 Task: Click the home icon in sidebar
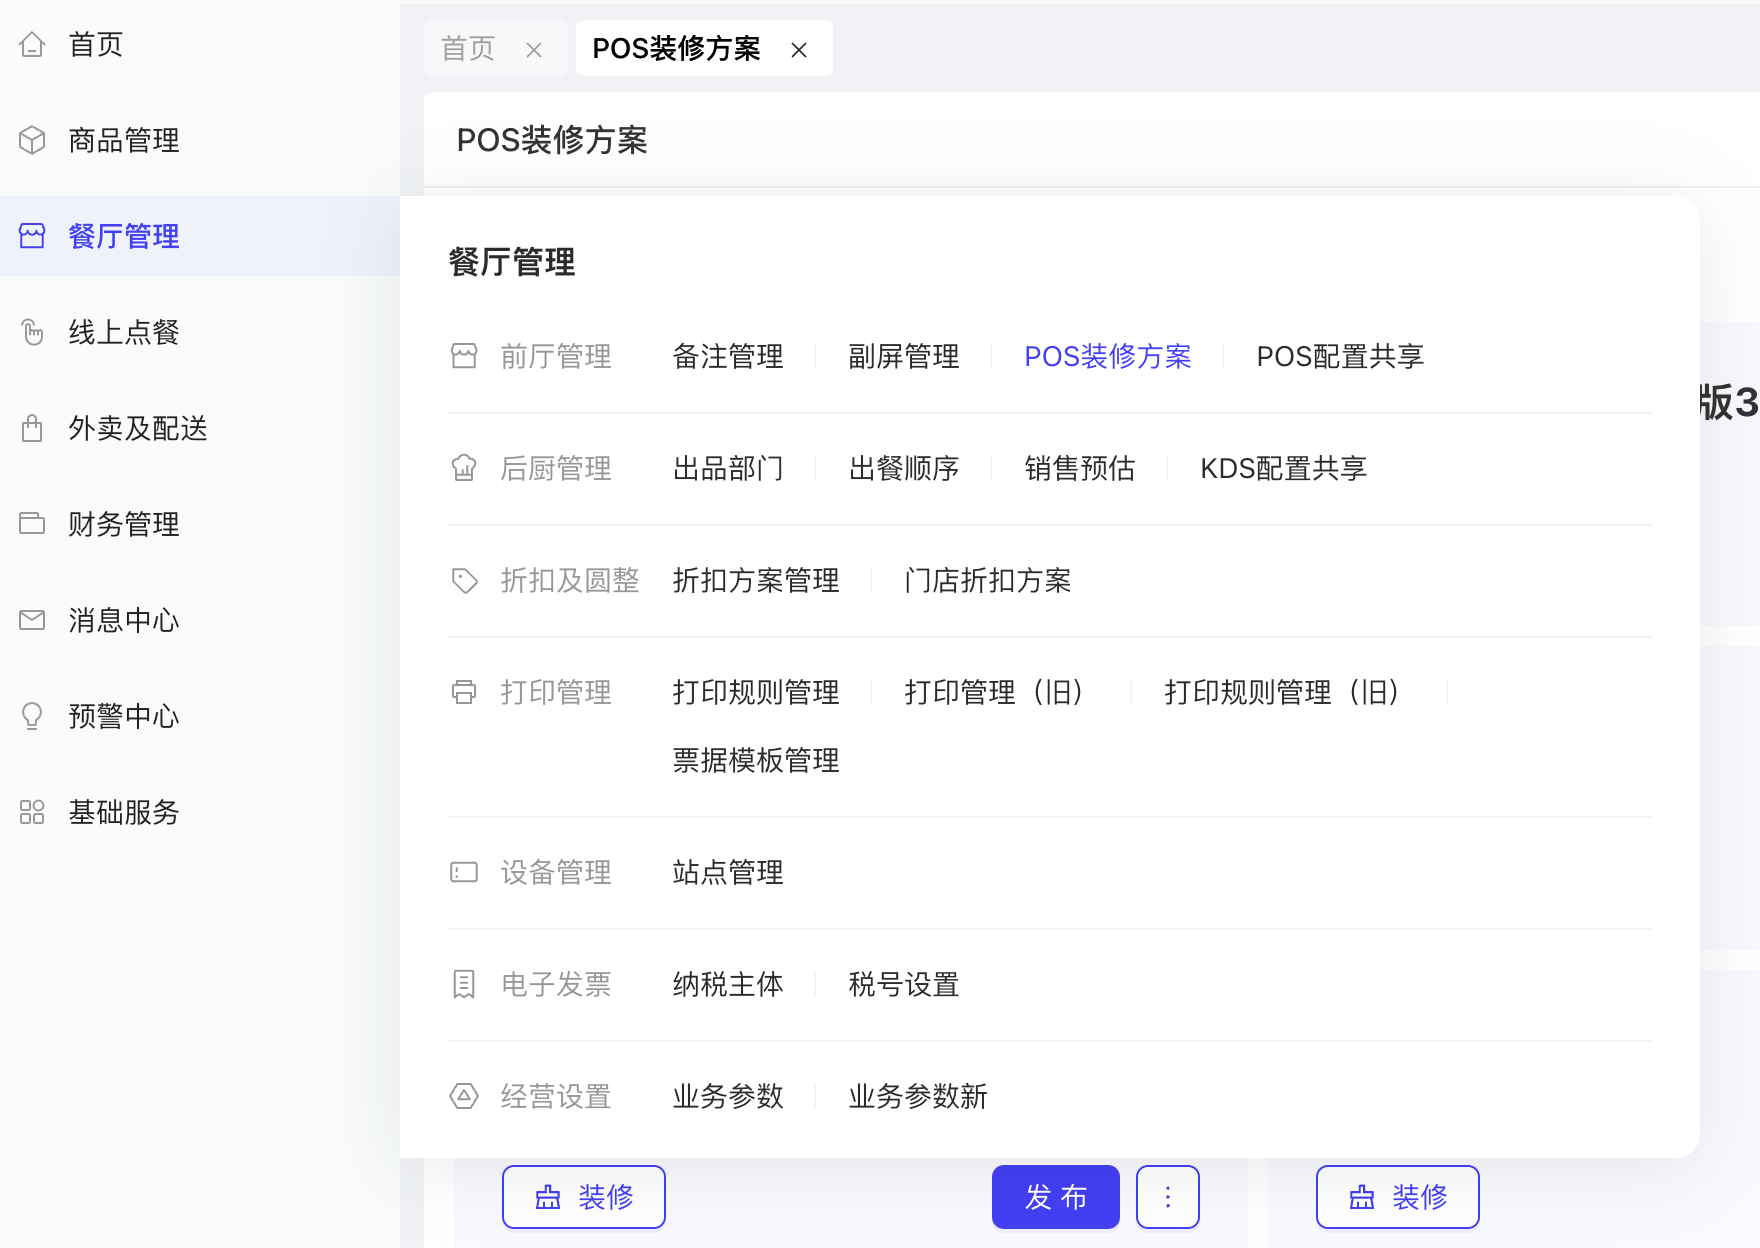click(x=32, y=44)
